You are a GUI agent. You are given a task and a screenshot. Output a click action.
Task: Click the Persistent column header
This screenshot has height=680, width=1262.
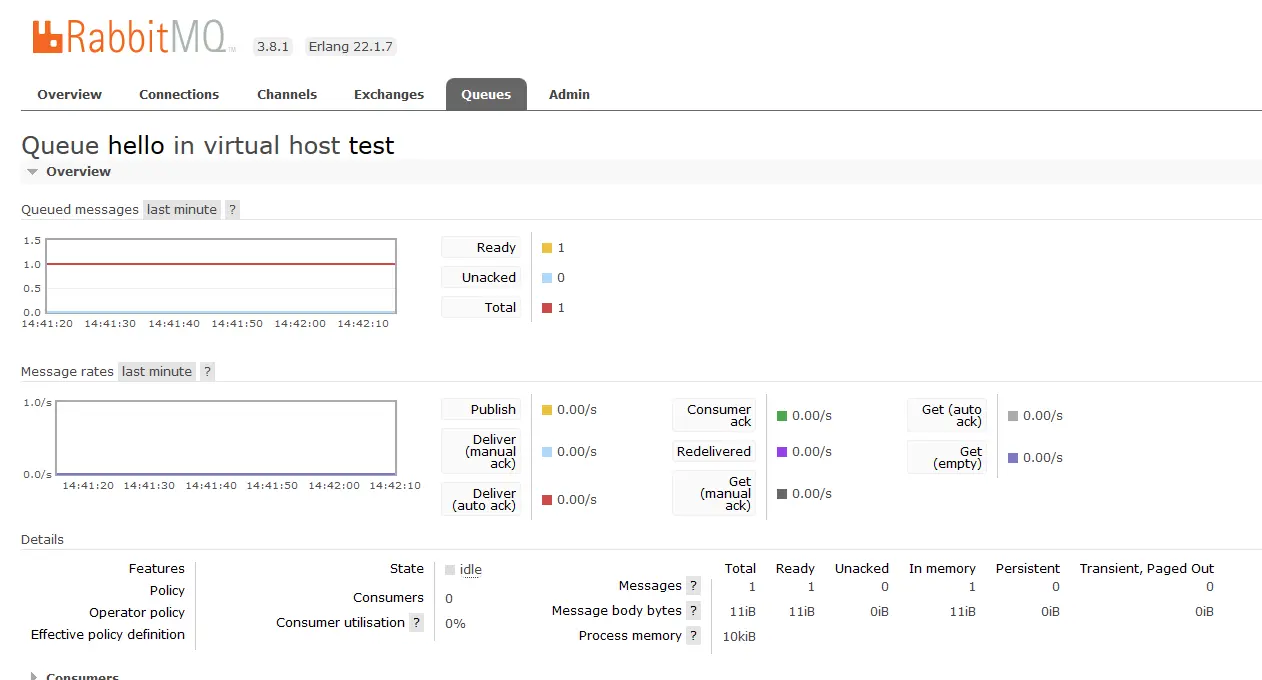[x=1028, y=568]
